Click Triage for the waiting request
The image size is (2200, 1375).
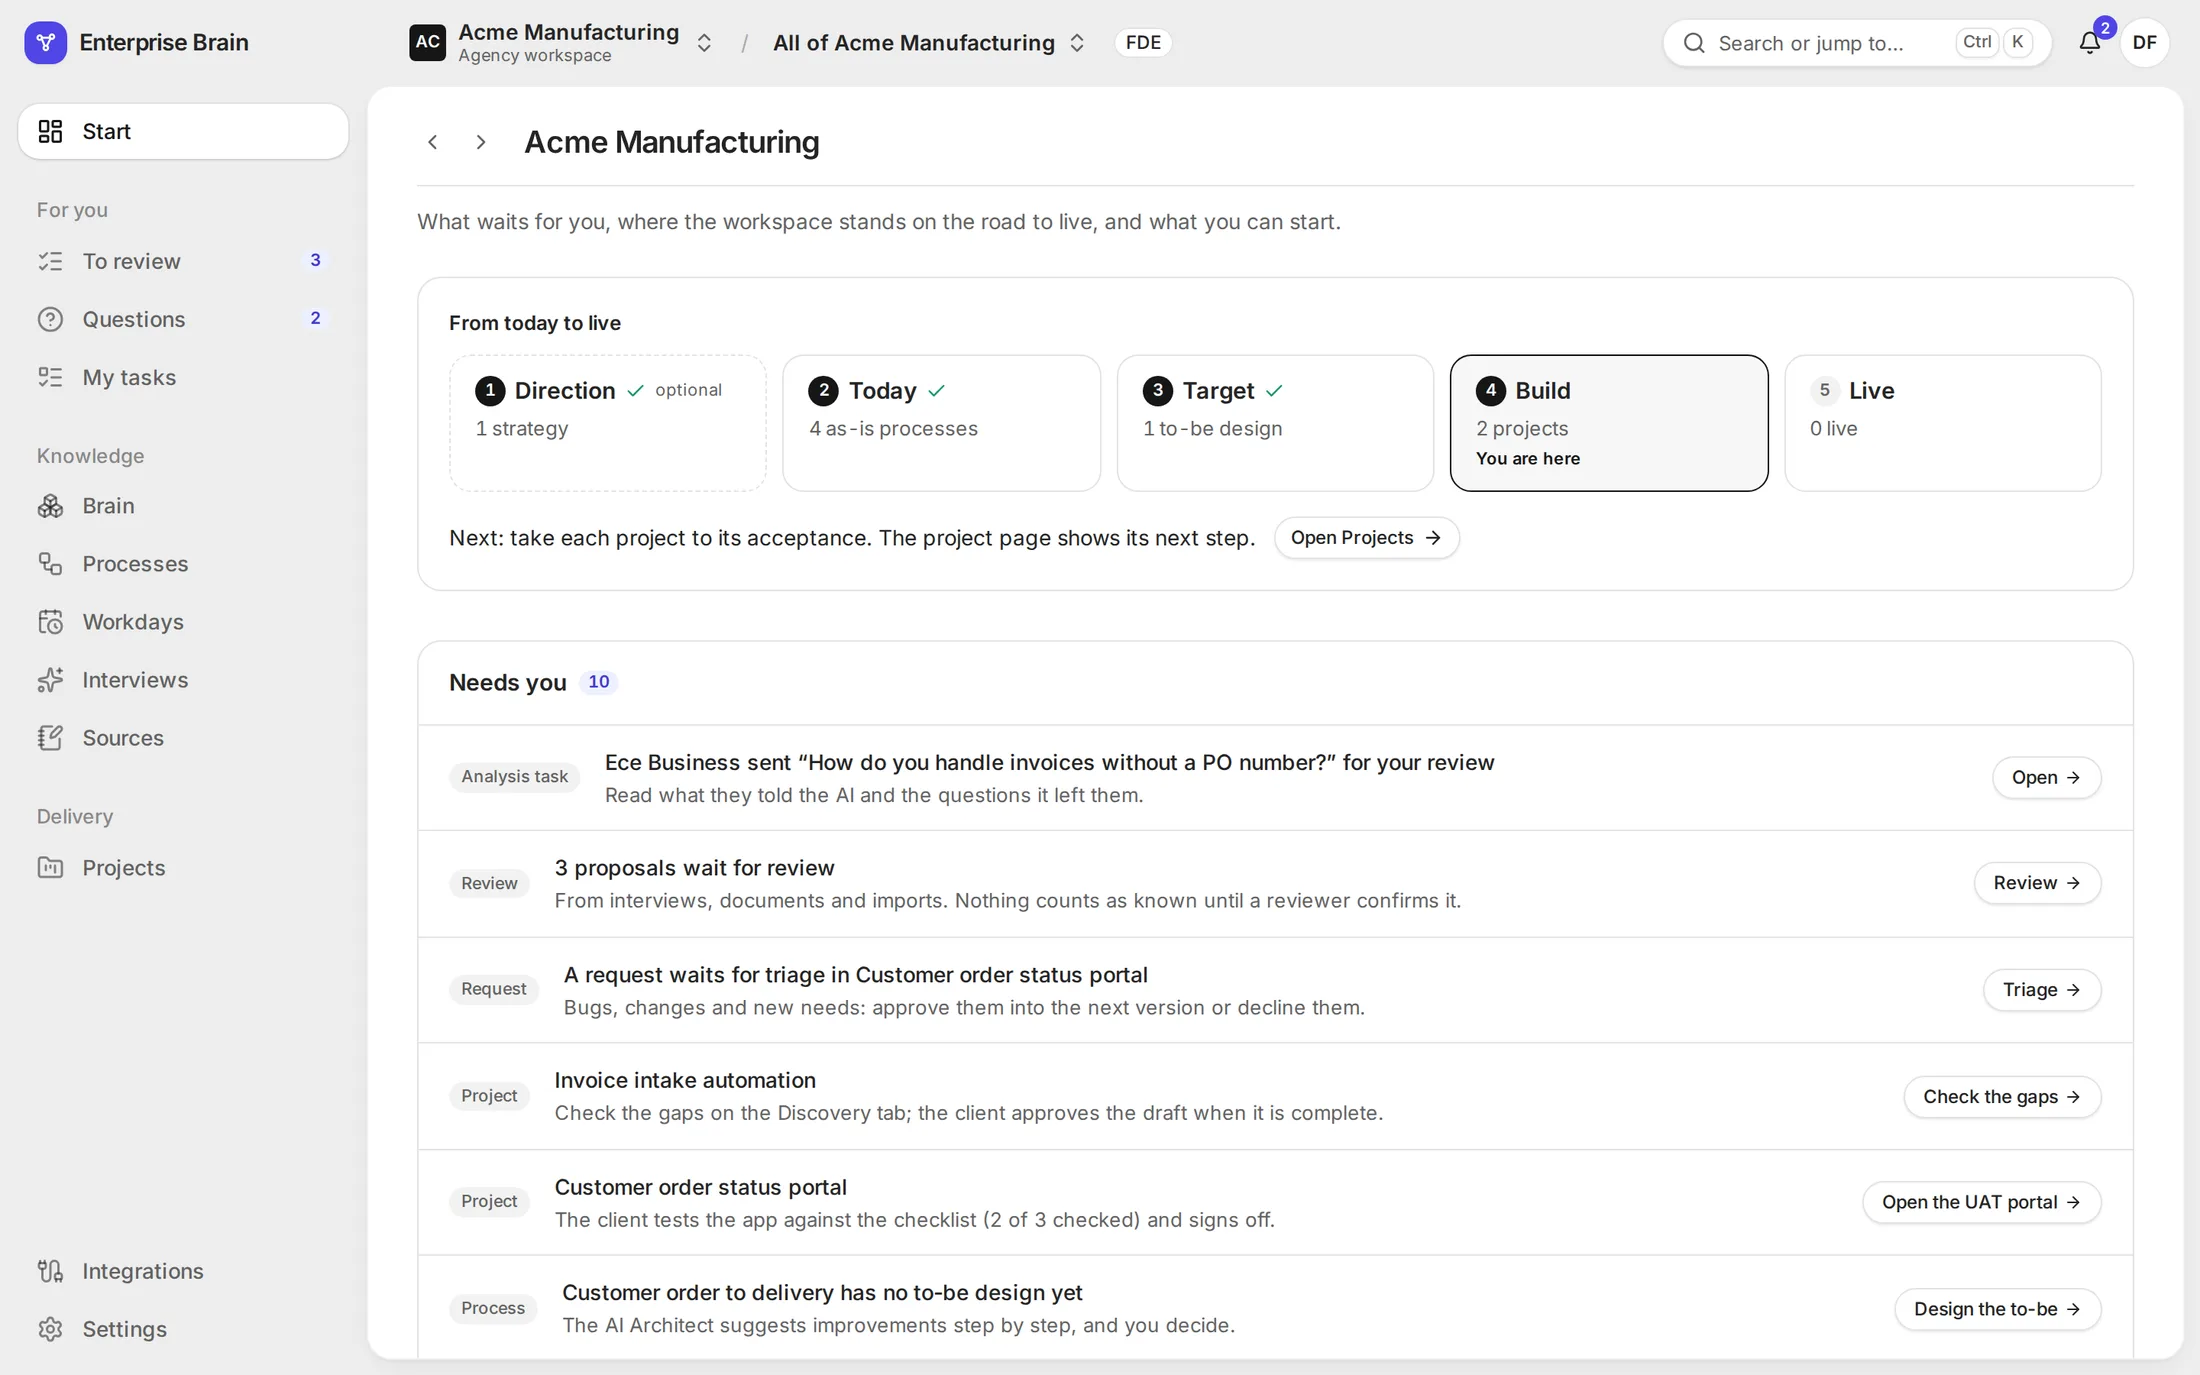pyautogui.click(x=2041, y=990)
